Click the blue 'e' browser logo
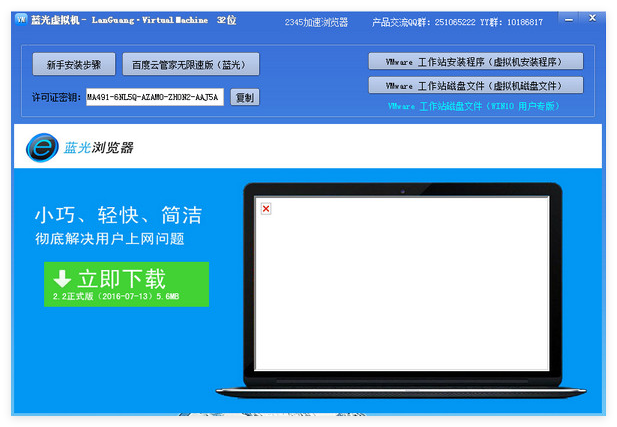The width and height of the screenshot is (617, 427). coord(43,147)
